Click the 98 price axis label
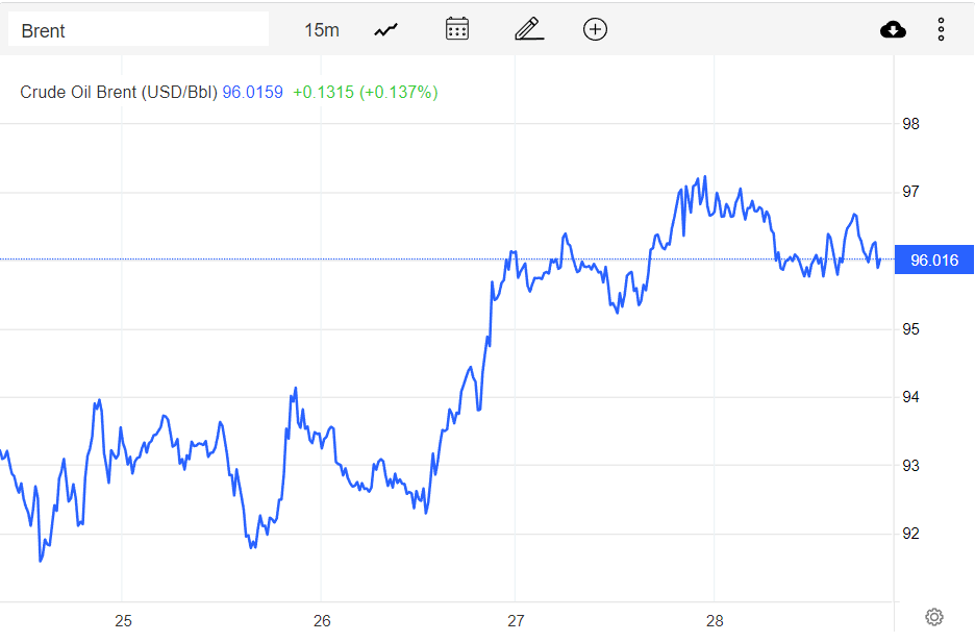This screenshot has width=977, height=643. click(910, 124)
